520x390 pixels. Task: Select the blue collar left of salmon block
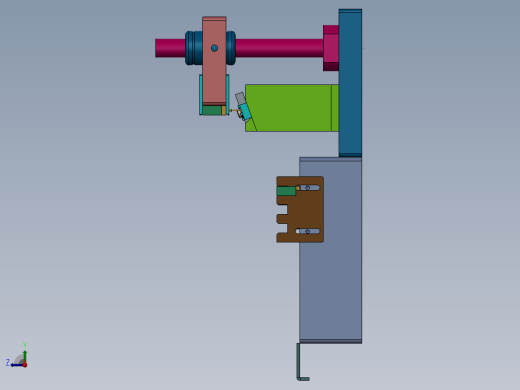tap(194, 48)
